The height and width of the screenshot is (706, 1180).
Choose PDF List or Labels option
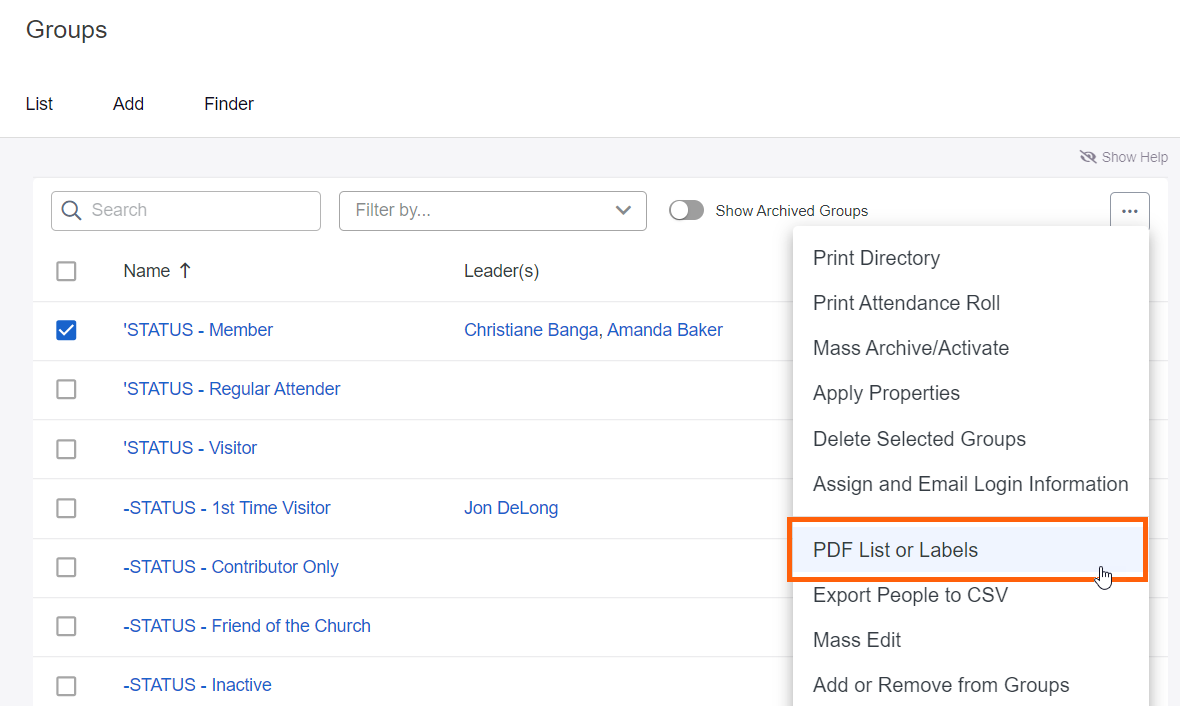895,550
